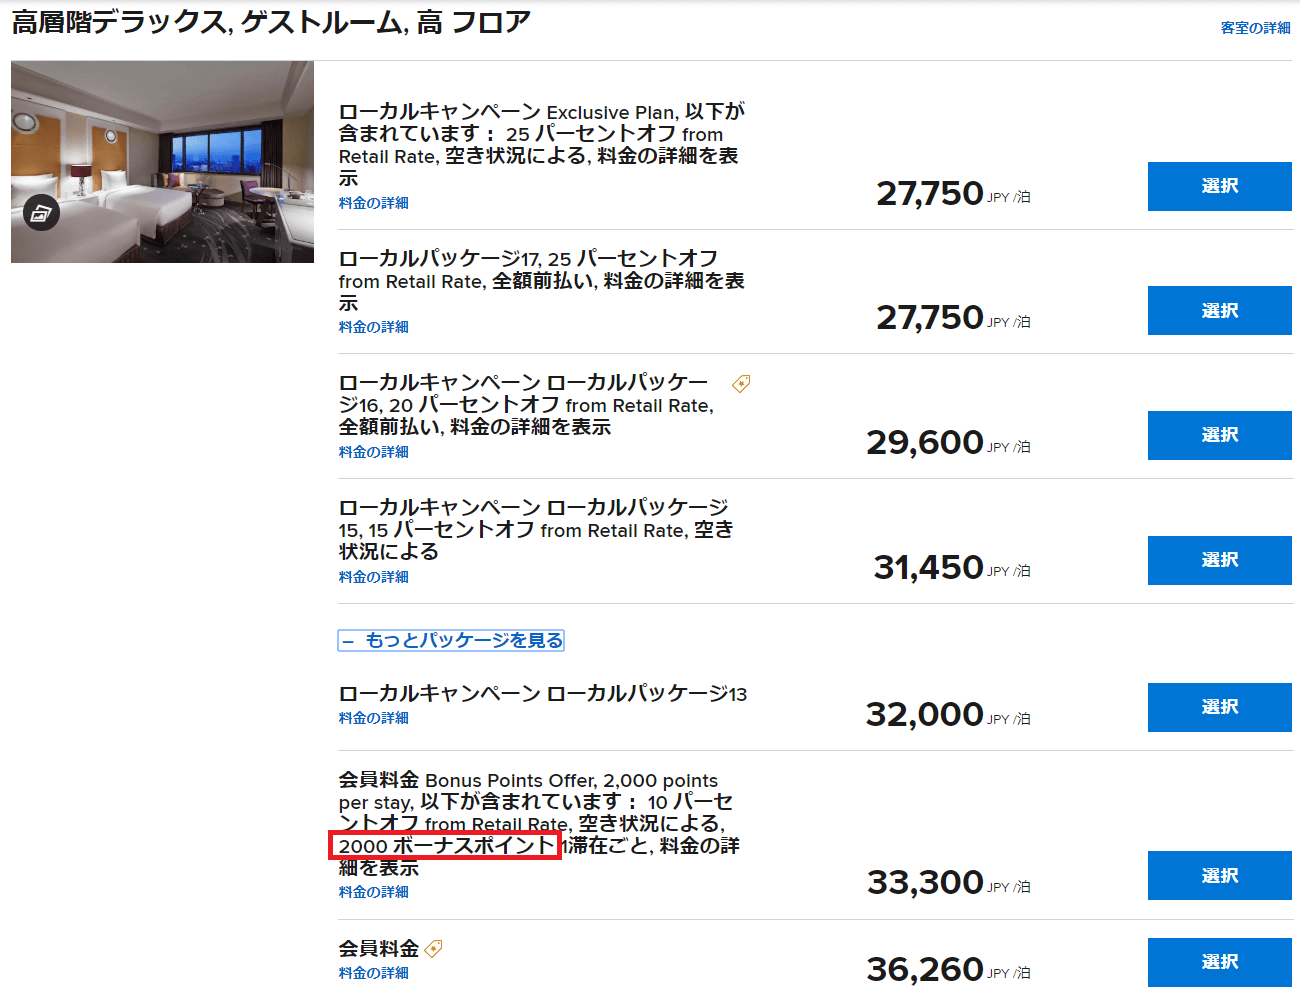Open 料金の詳細 for the ローカルパッケージ16 rate
Viewport: 1300px width, 995px height.
(x=373, y=452)
